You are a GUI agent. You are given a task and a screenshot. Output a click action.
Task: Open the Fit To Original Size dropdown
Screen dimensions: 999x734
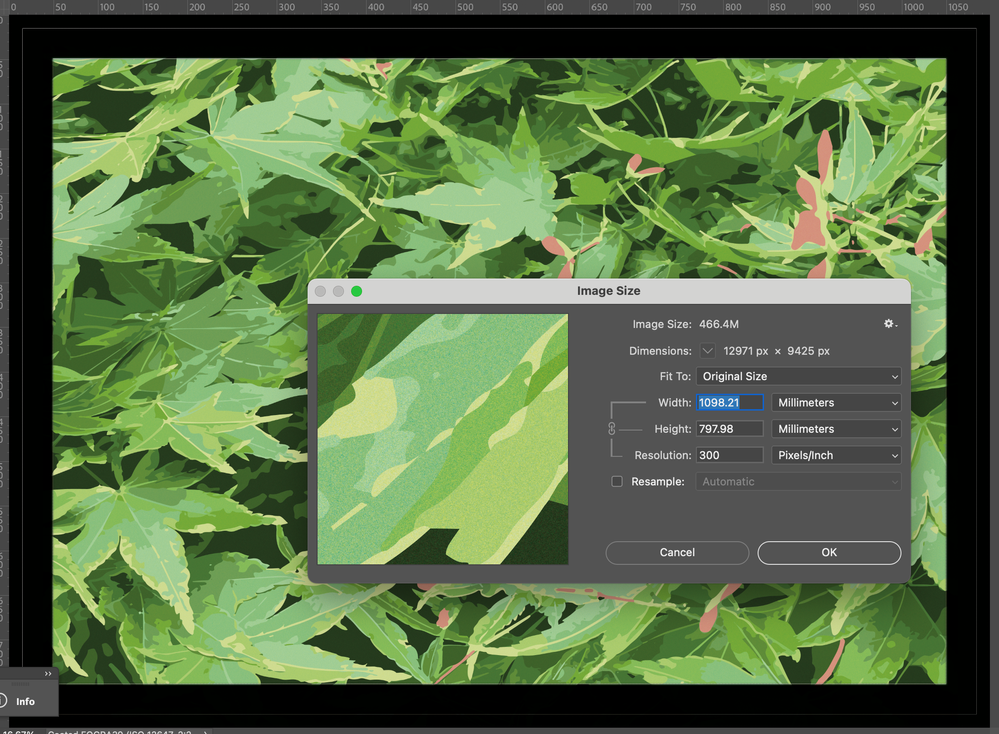coord(799,377)
